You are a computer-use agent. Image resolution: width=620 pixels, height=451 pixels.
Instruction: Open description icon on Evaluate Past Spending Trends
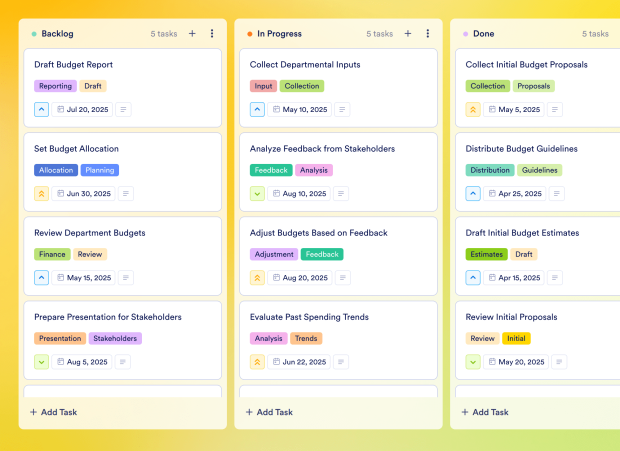(x=341, y=362)
